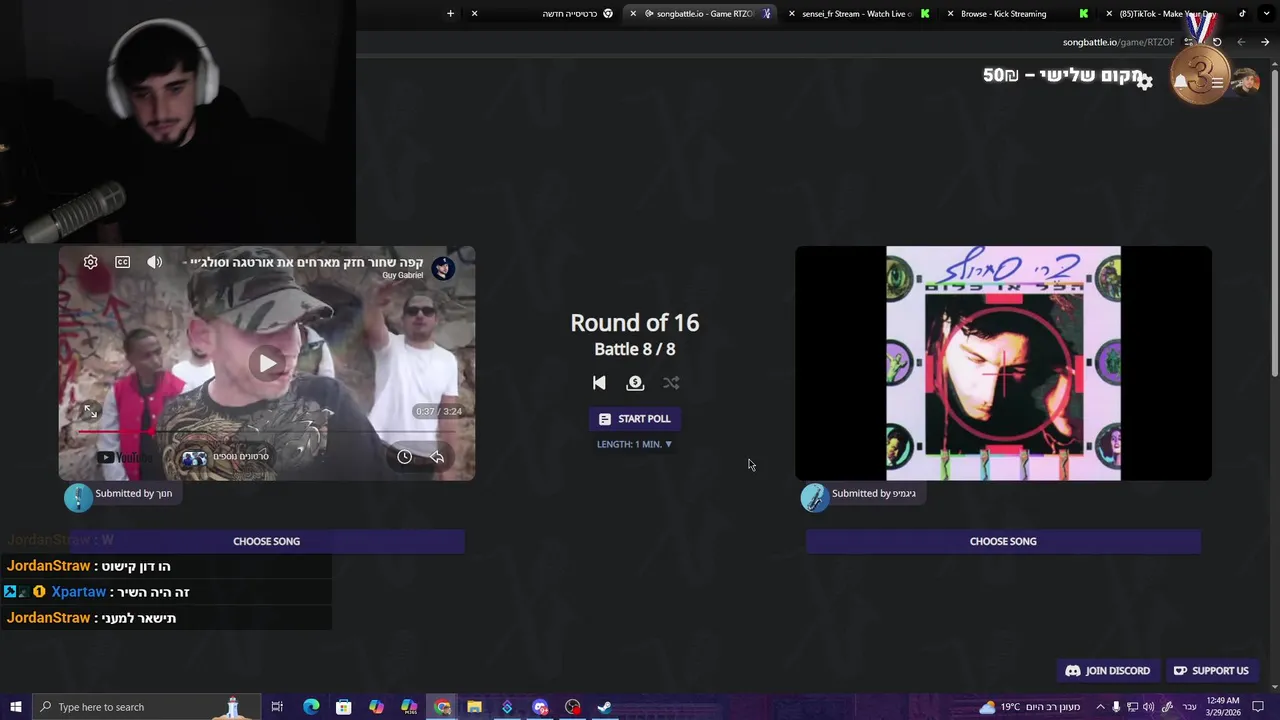
Task: Open poll length dropdown
Action: coord(635,444)
